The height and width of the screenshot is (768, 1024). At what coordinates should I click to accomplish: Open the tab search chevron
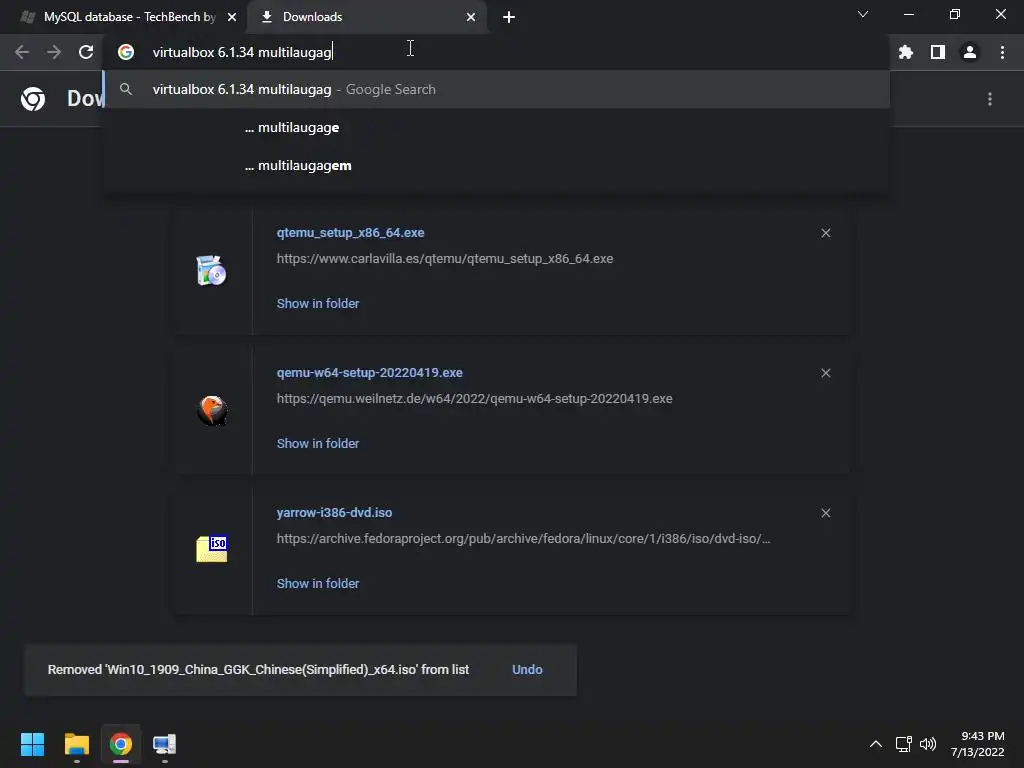click(863, 14)
